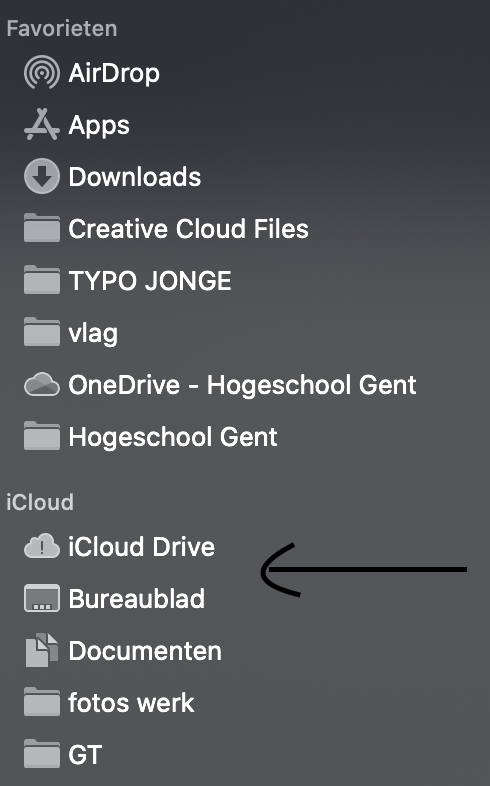
Task: Collapse the iCloud section header
Action: tap(40, 502)
